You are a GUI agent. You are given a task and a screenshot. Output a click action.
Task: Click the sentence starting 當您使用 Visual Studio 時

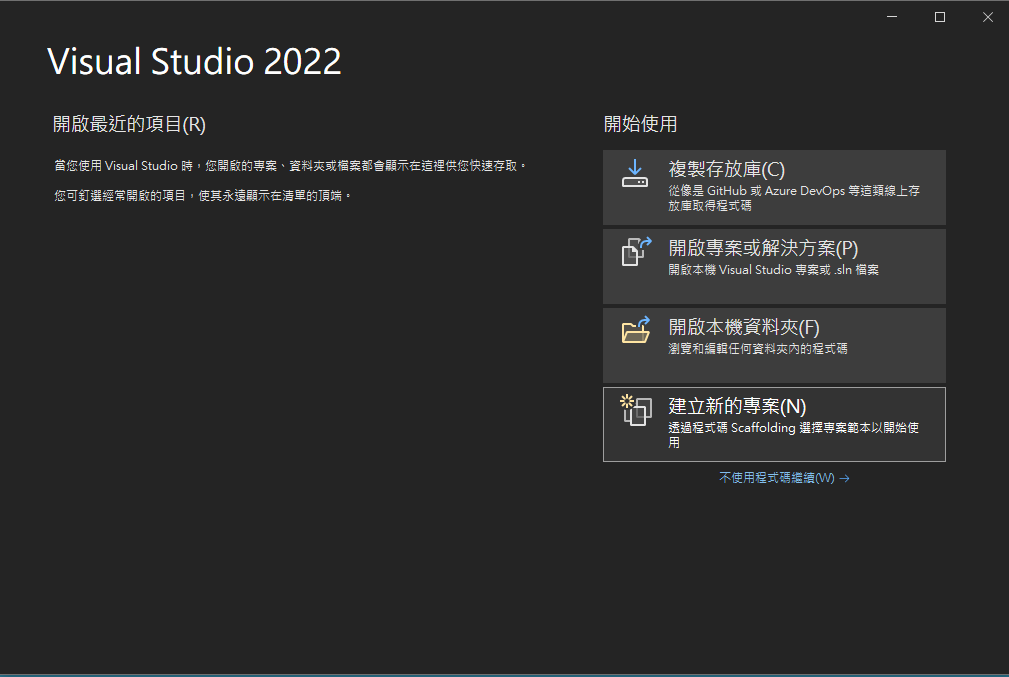290,166
